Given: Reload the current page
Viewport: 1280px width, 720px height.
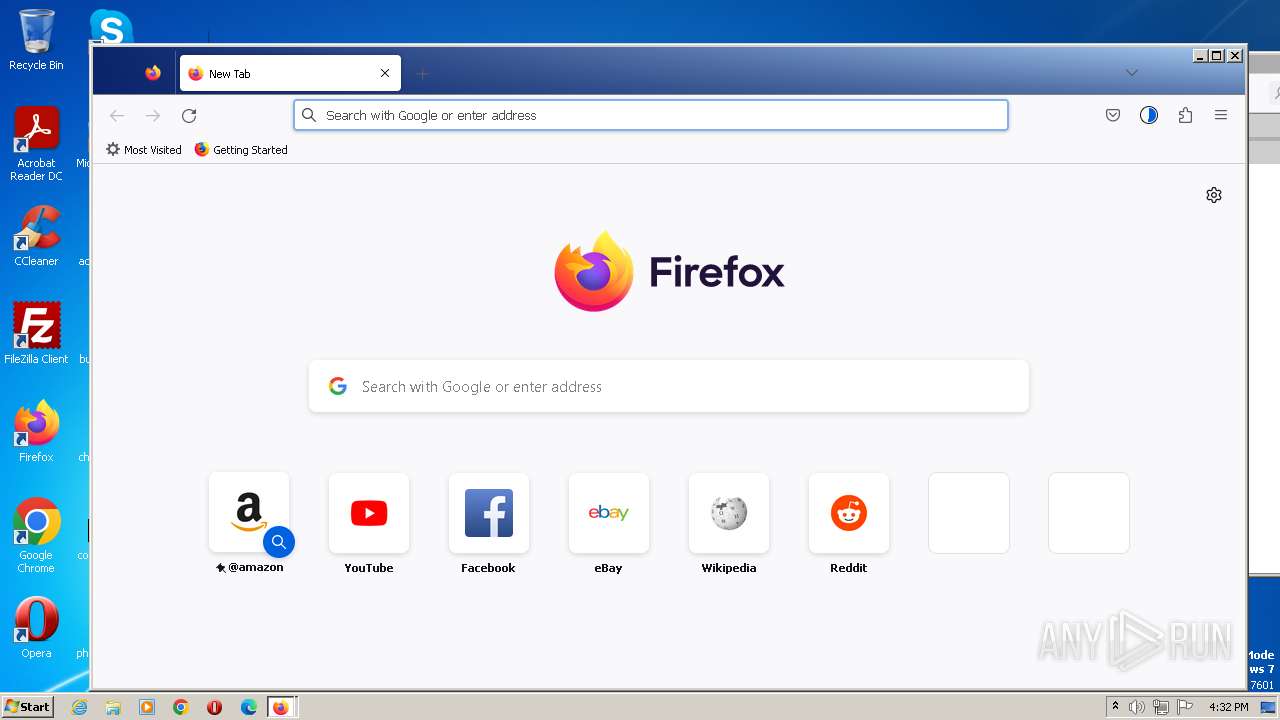Looking at the screenshot, I should tap(189, 115).
